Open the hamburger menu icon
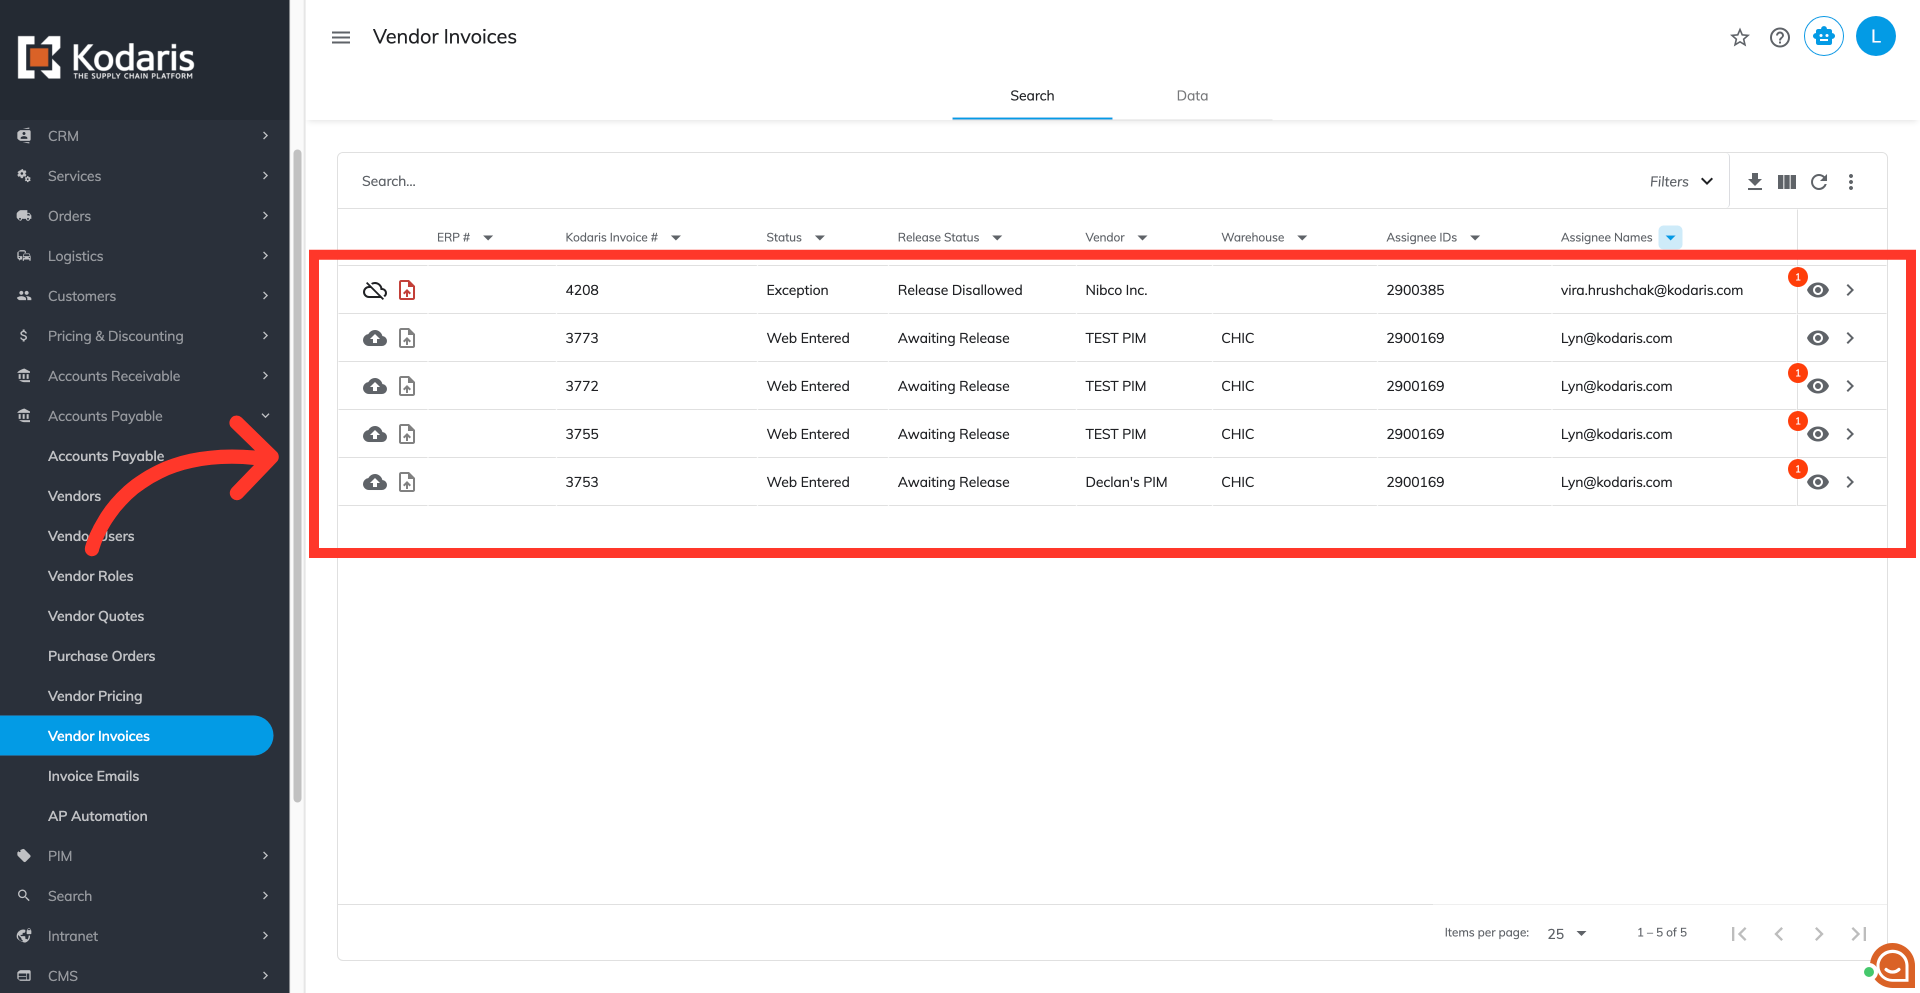This screenshot has height=993, width=1920. pos(341,37)
